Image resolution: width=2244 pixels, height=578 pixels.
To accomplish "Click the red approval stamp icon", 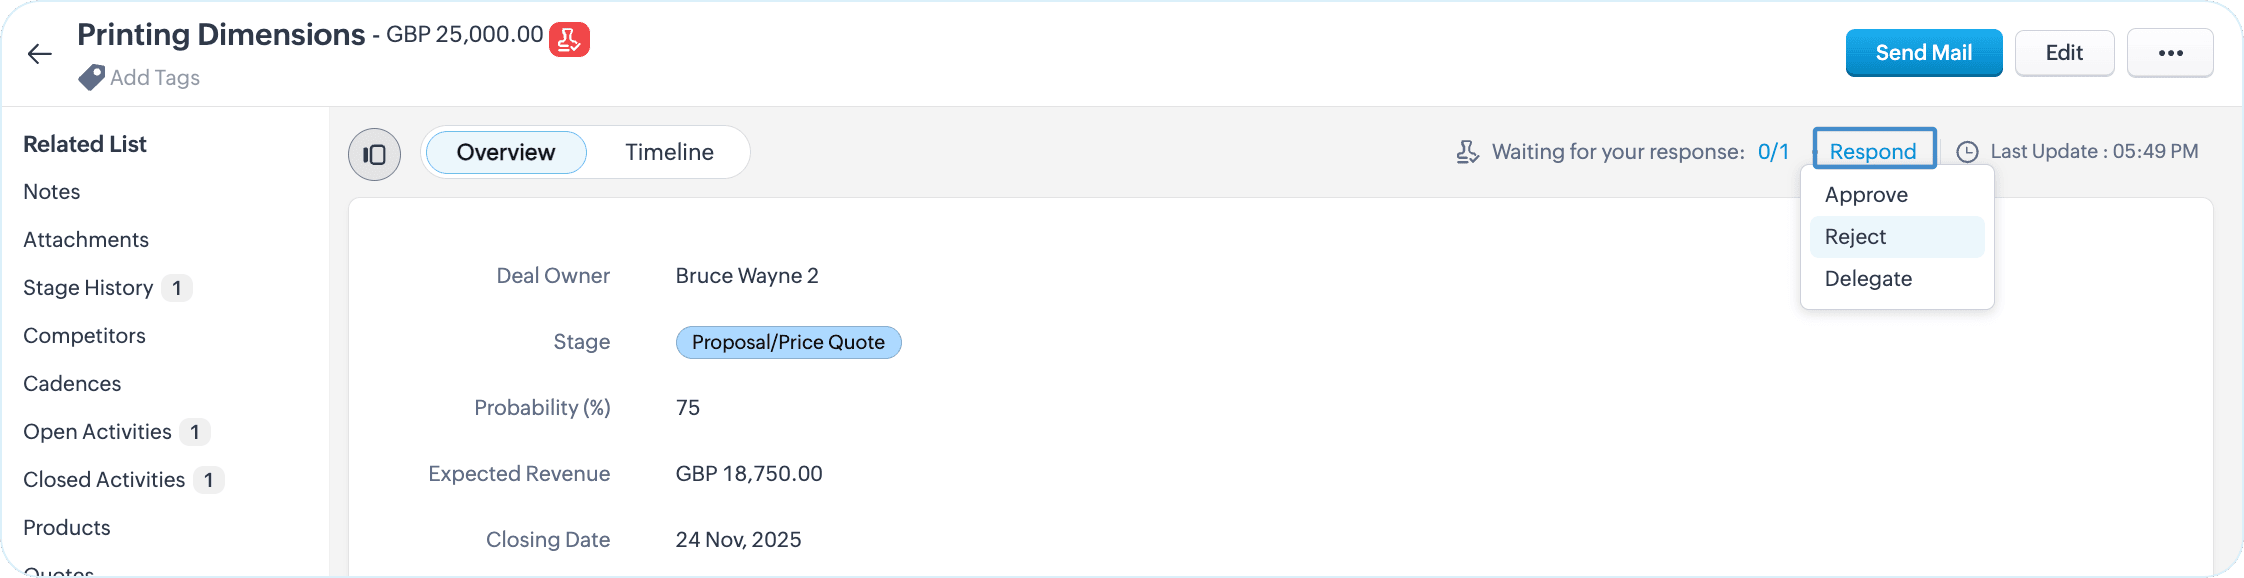I will click(x=569, y=40).
